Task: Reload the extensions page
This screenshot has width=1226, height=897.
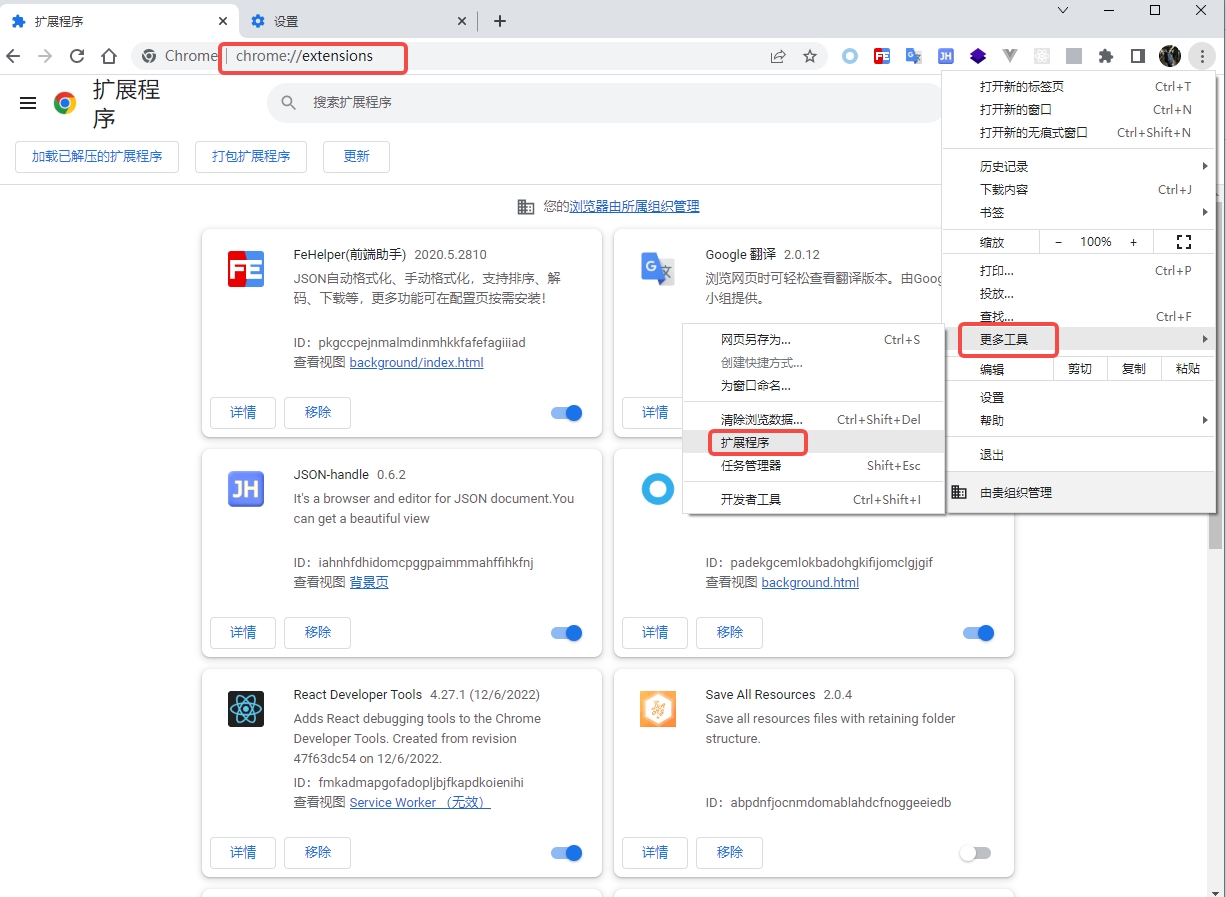Action: pos(77,56)
